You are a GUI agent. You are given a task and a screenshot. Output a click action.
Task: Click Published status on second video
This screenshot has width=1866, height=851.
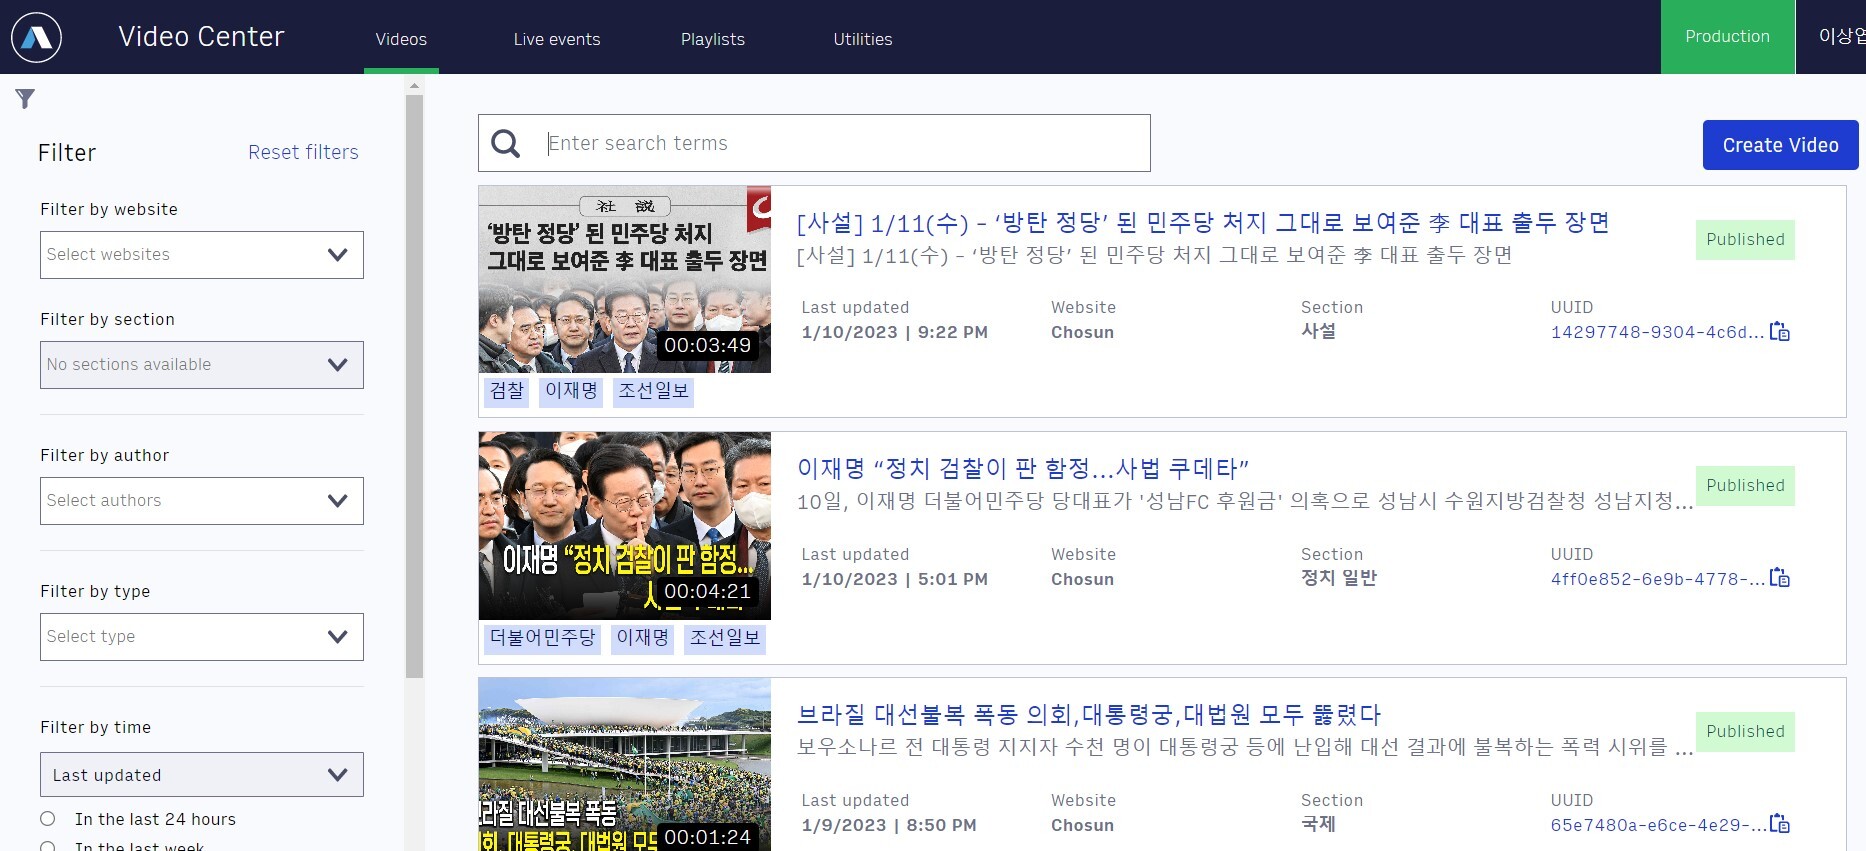(x=1745, y=486)
